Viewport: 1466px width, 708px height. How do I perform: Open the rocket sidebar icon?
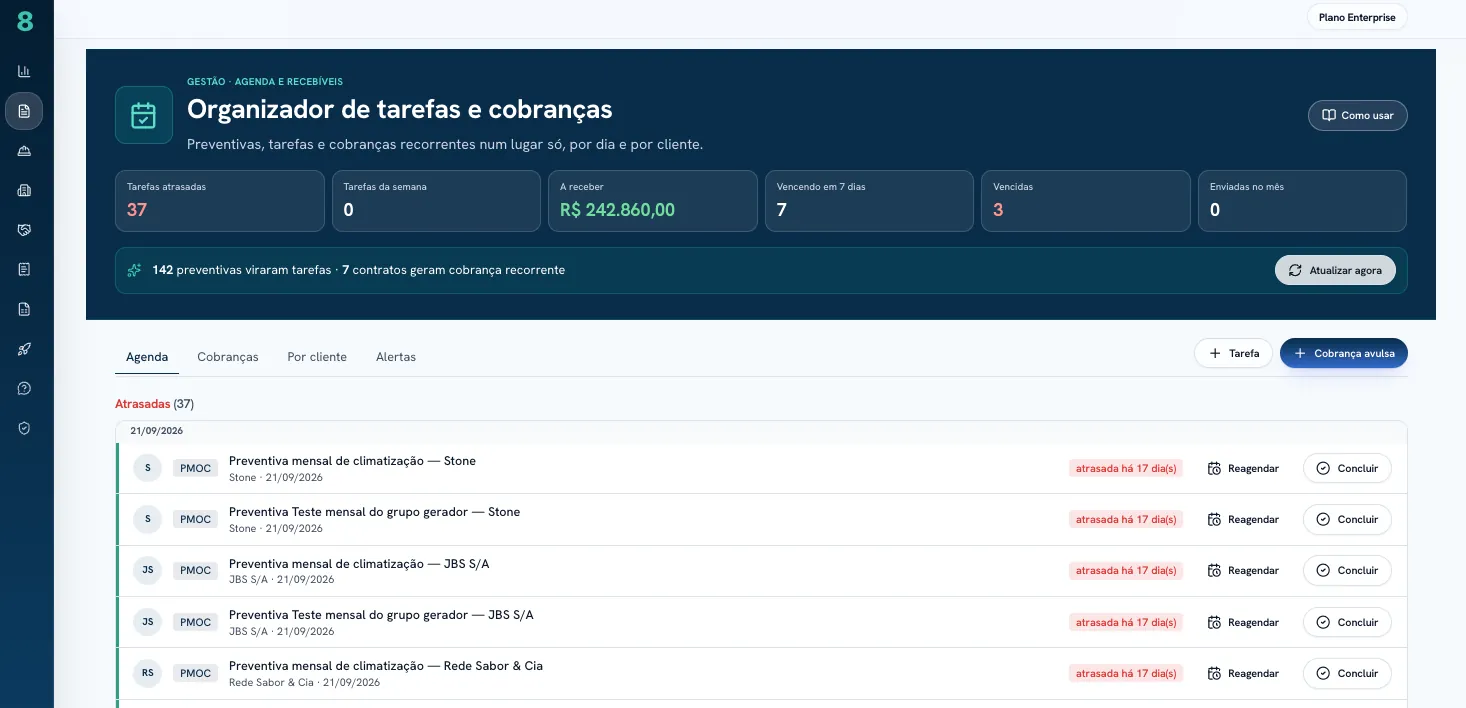click(x=24, y=349)
